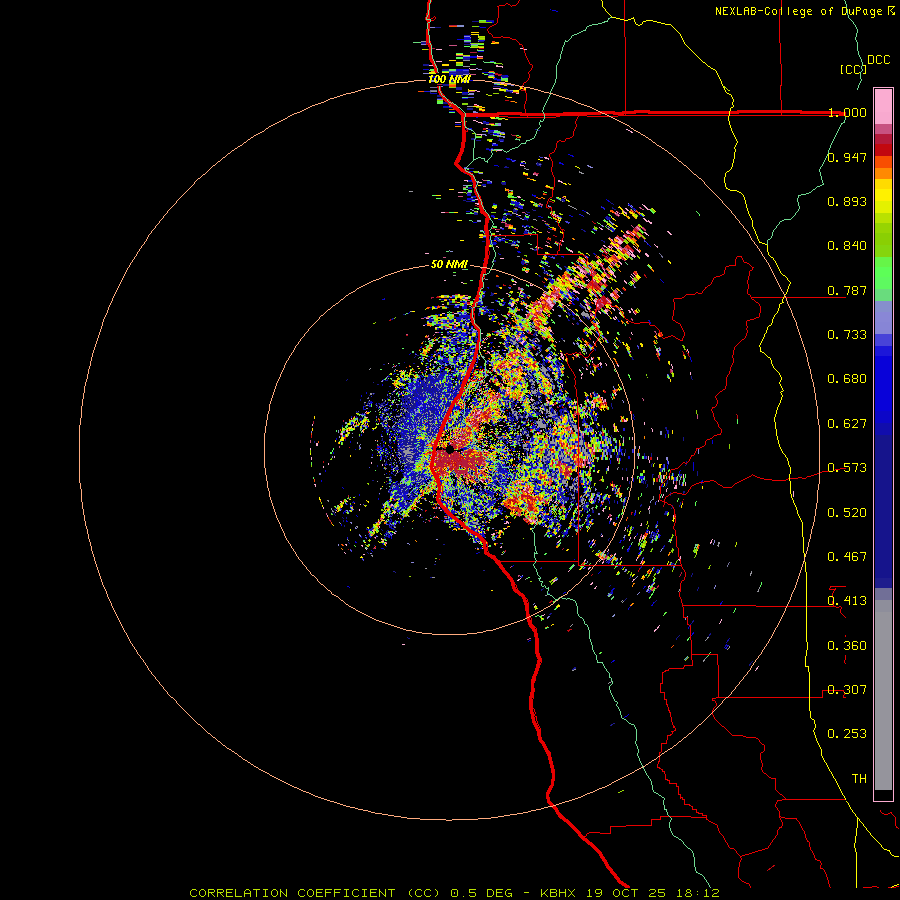Screen dimensions: 900x900
Task: Pick the pink top segment of color scale
Action: coord(883,107)
